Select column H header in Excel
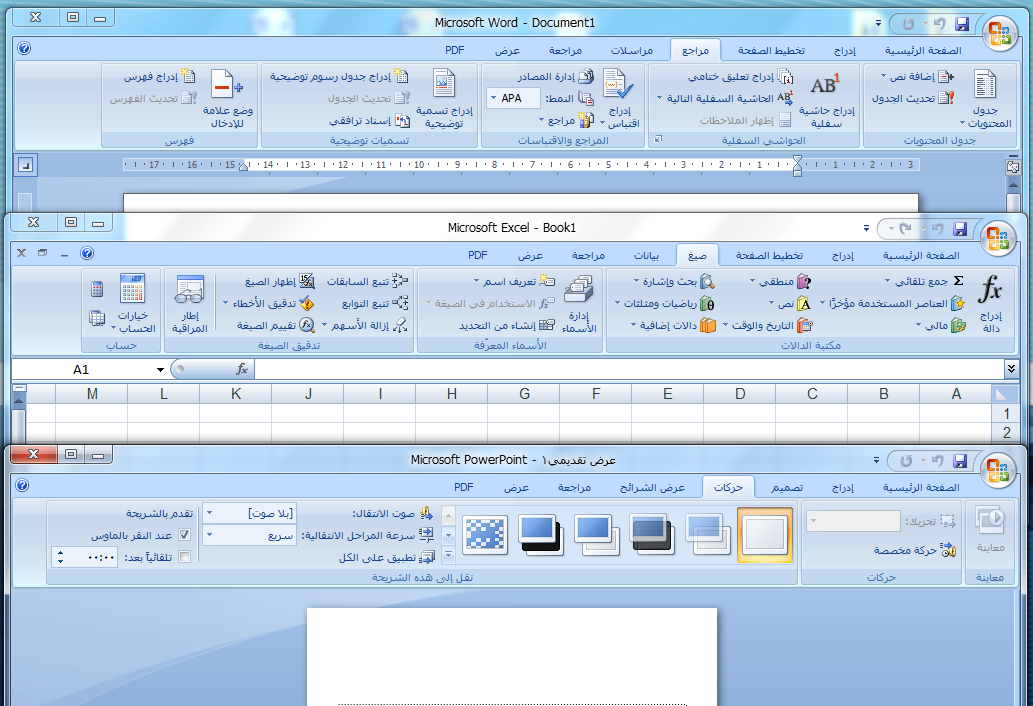 click(452, 394)
